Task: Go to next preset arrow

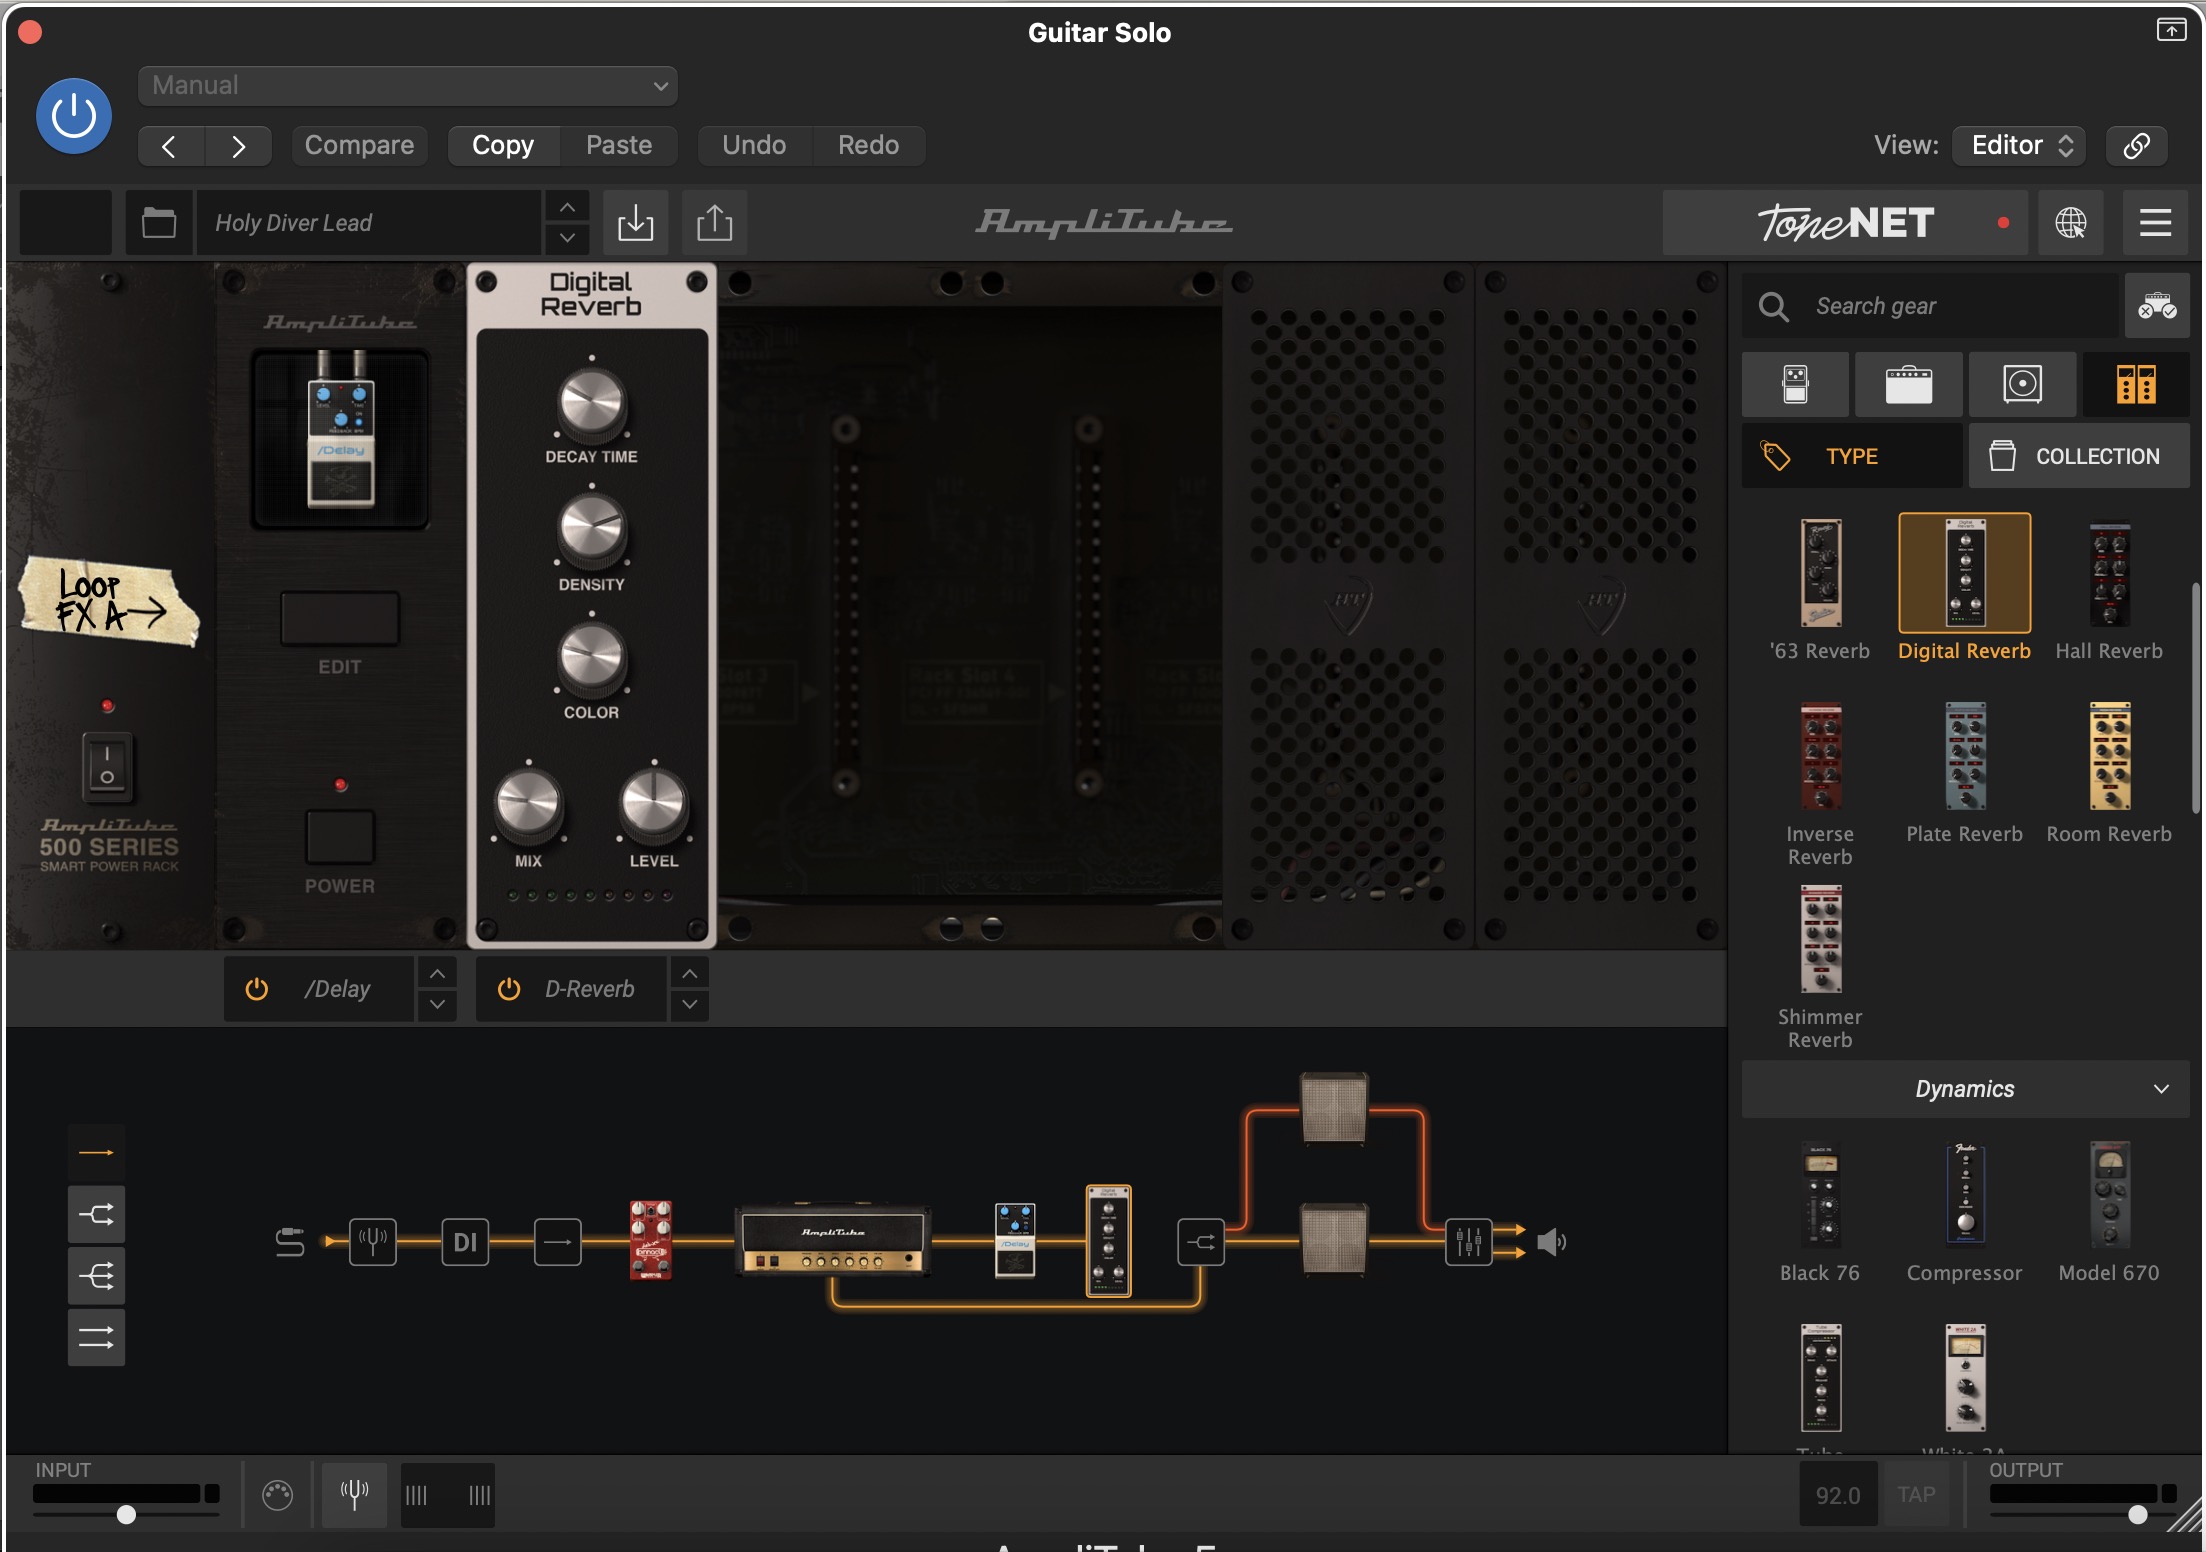Action: 238,146
